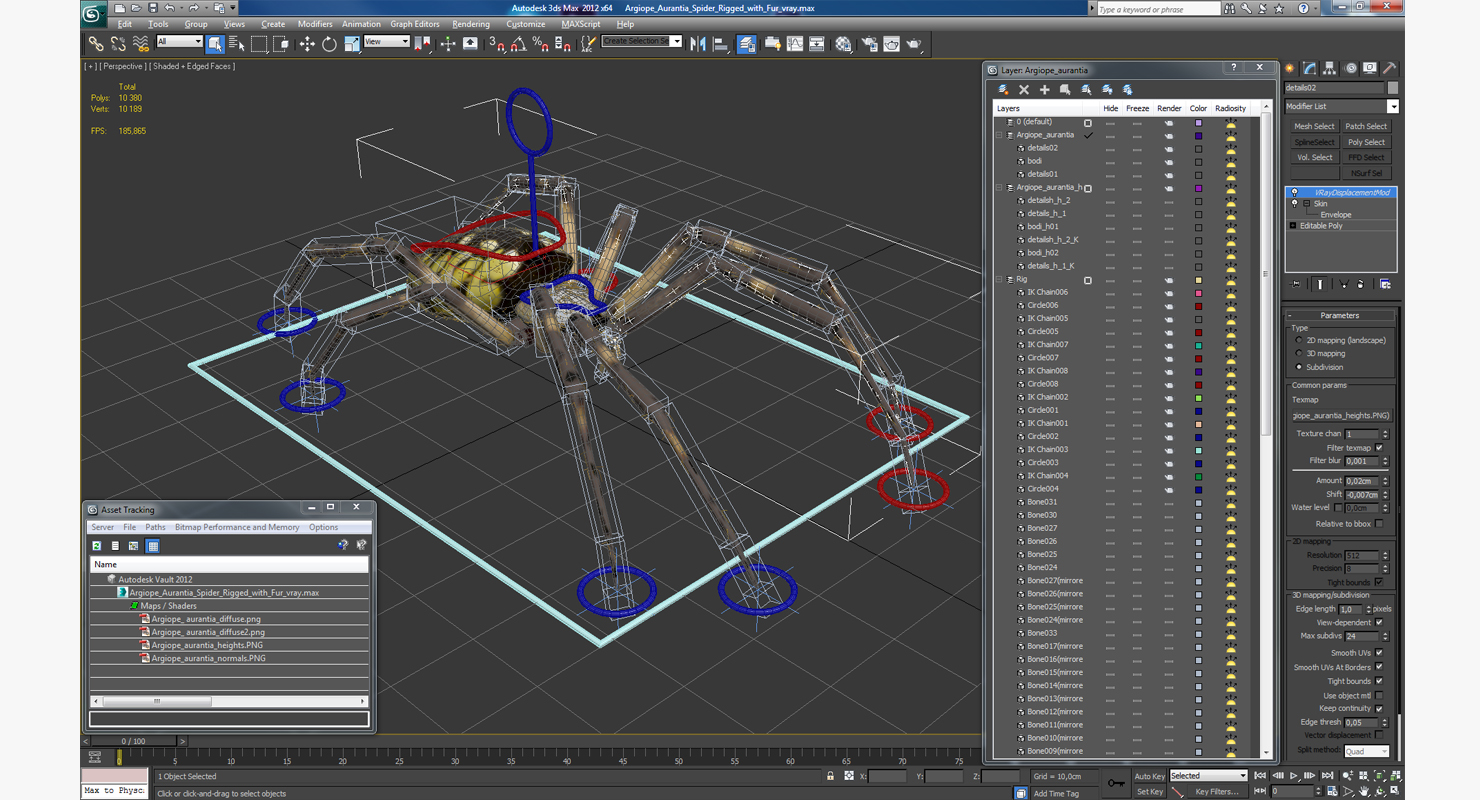Activate the Select and Rotate tool
1480x800 pixels.
[x=329, y=44]
